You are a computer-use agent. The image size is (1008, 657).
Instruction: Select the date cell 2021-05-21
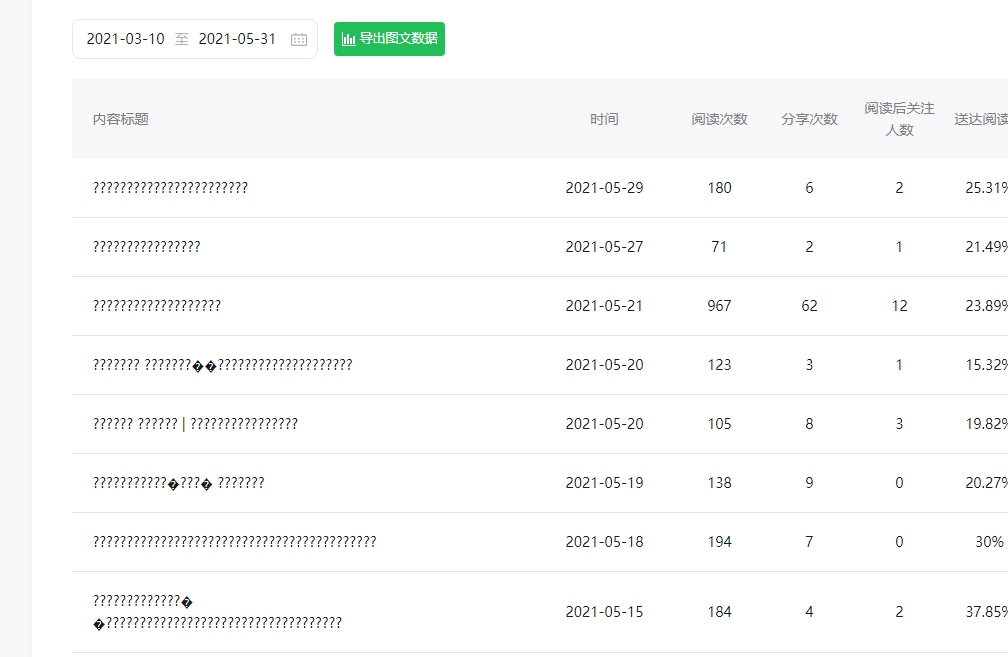pyautogui.click(x=604, y=306)
